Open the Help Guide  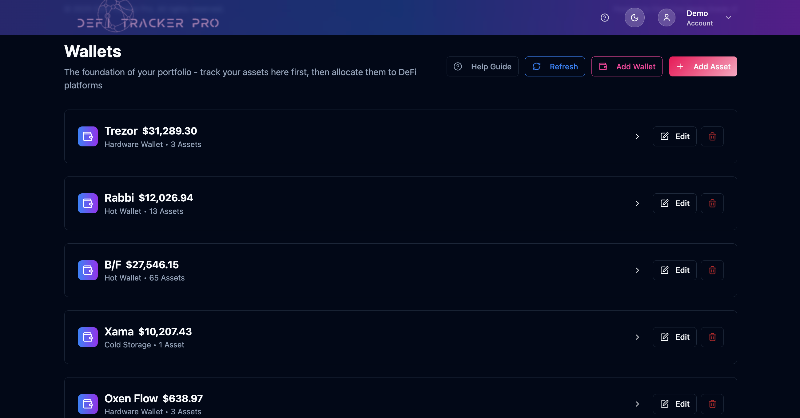[x=482, y=66]
